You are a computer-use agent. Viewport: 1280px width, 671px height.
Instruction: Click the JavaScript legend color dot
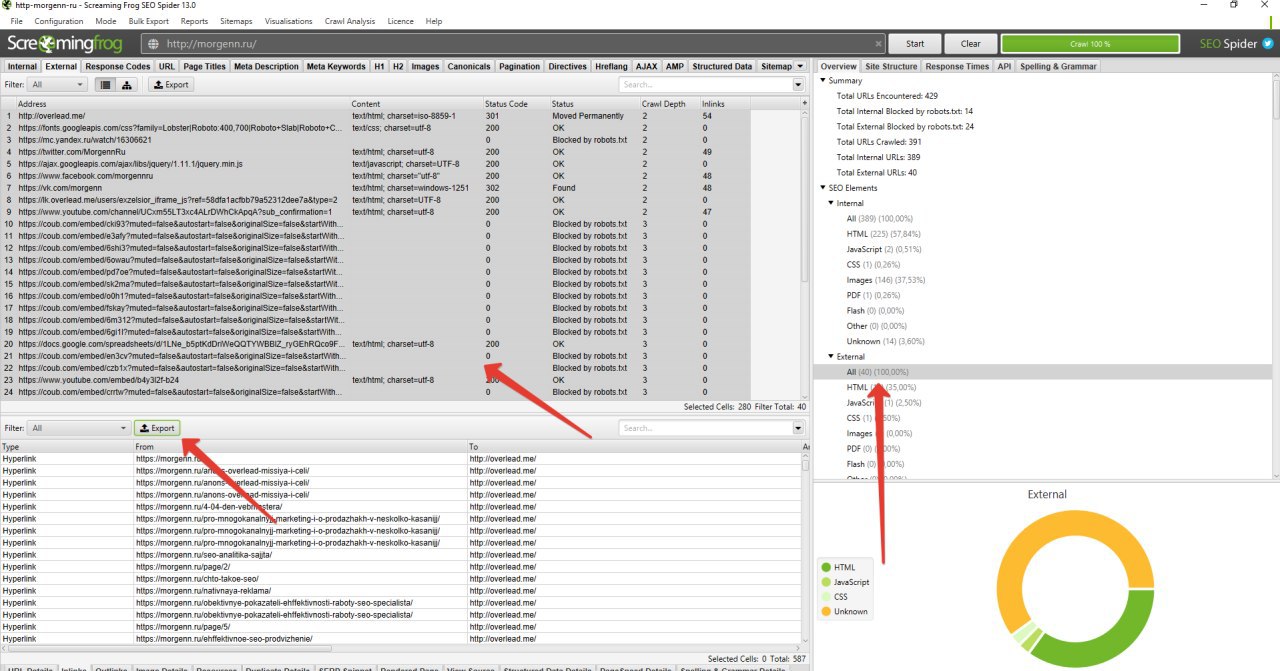coord(826,582)
